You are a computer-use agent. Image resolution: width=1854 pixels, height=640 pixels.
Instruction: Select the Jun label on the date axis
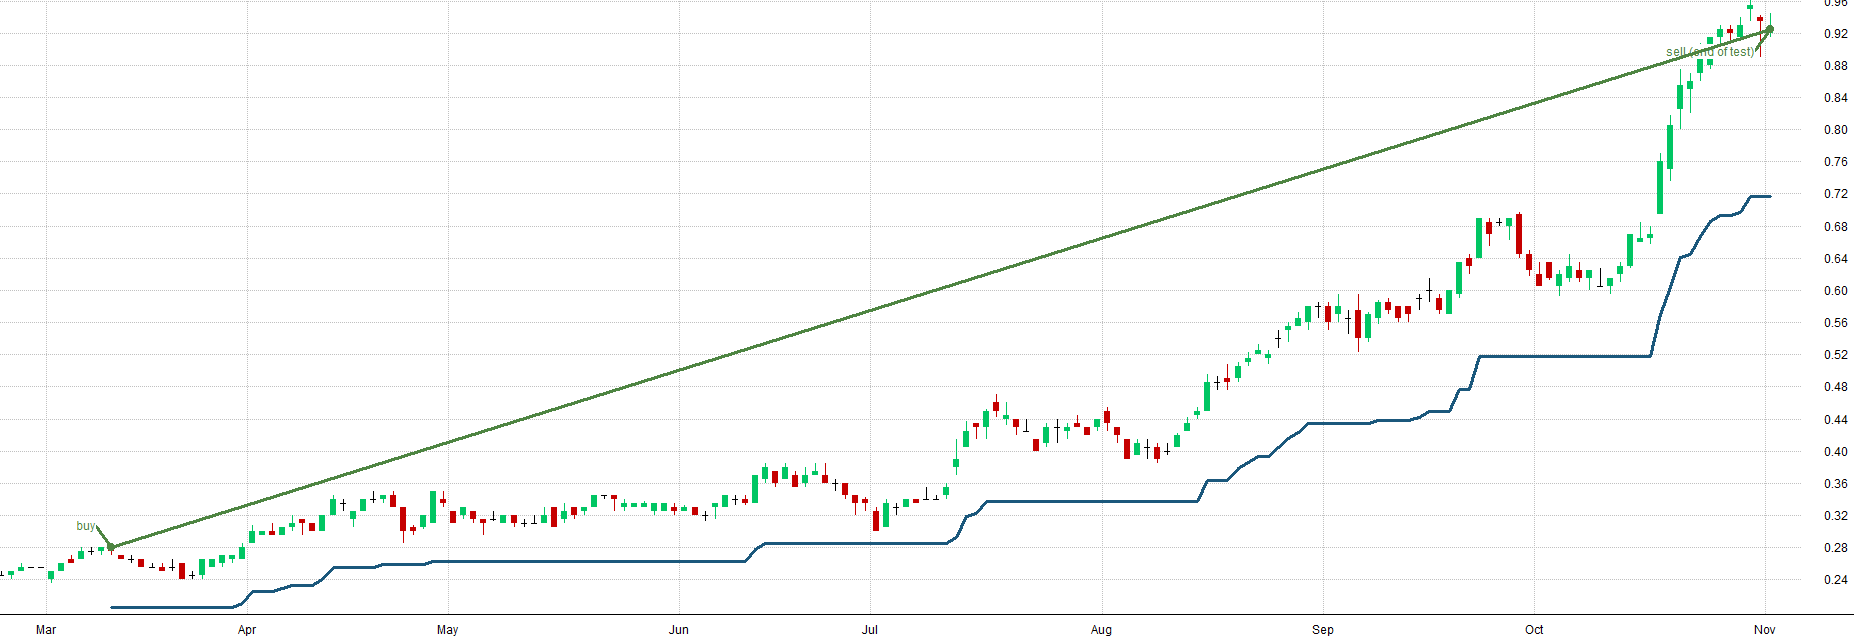pyautogui.click(x=679, y=630)
